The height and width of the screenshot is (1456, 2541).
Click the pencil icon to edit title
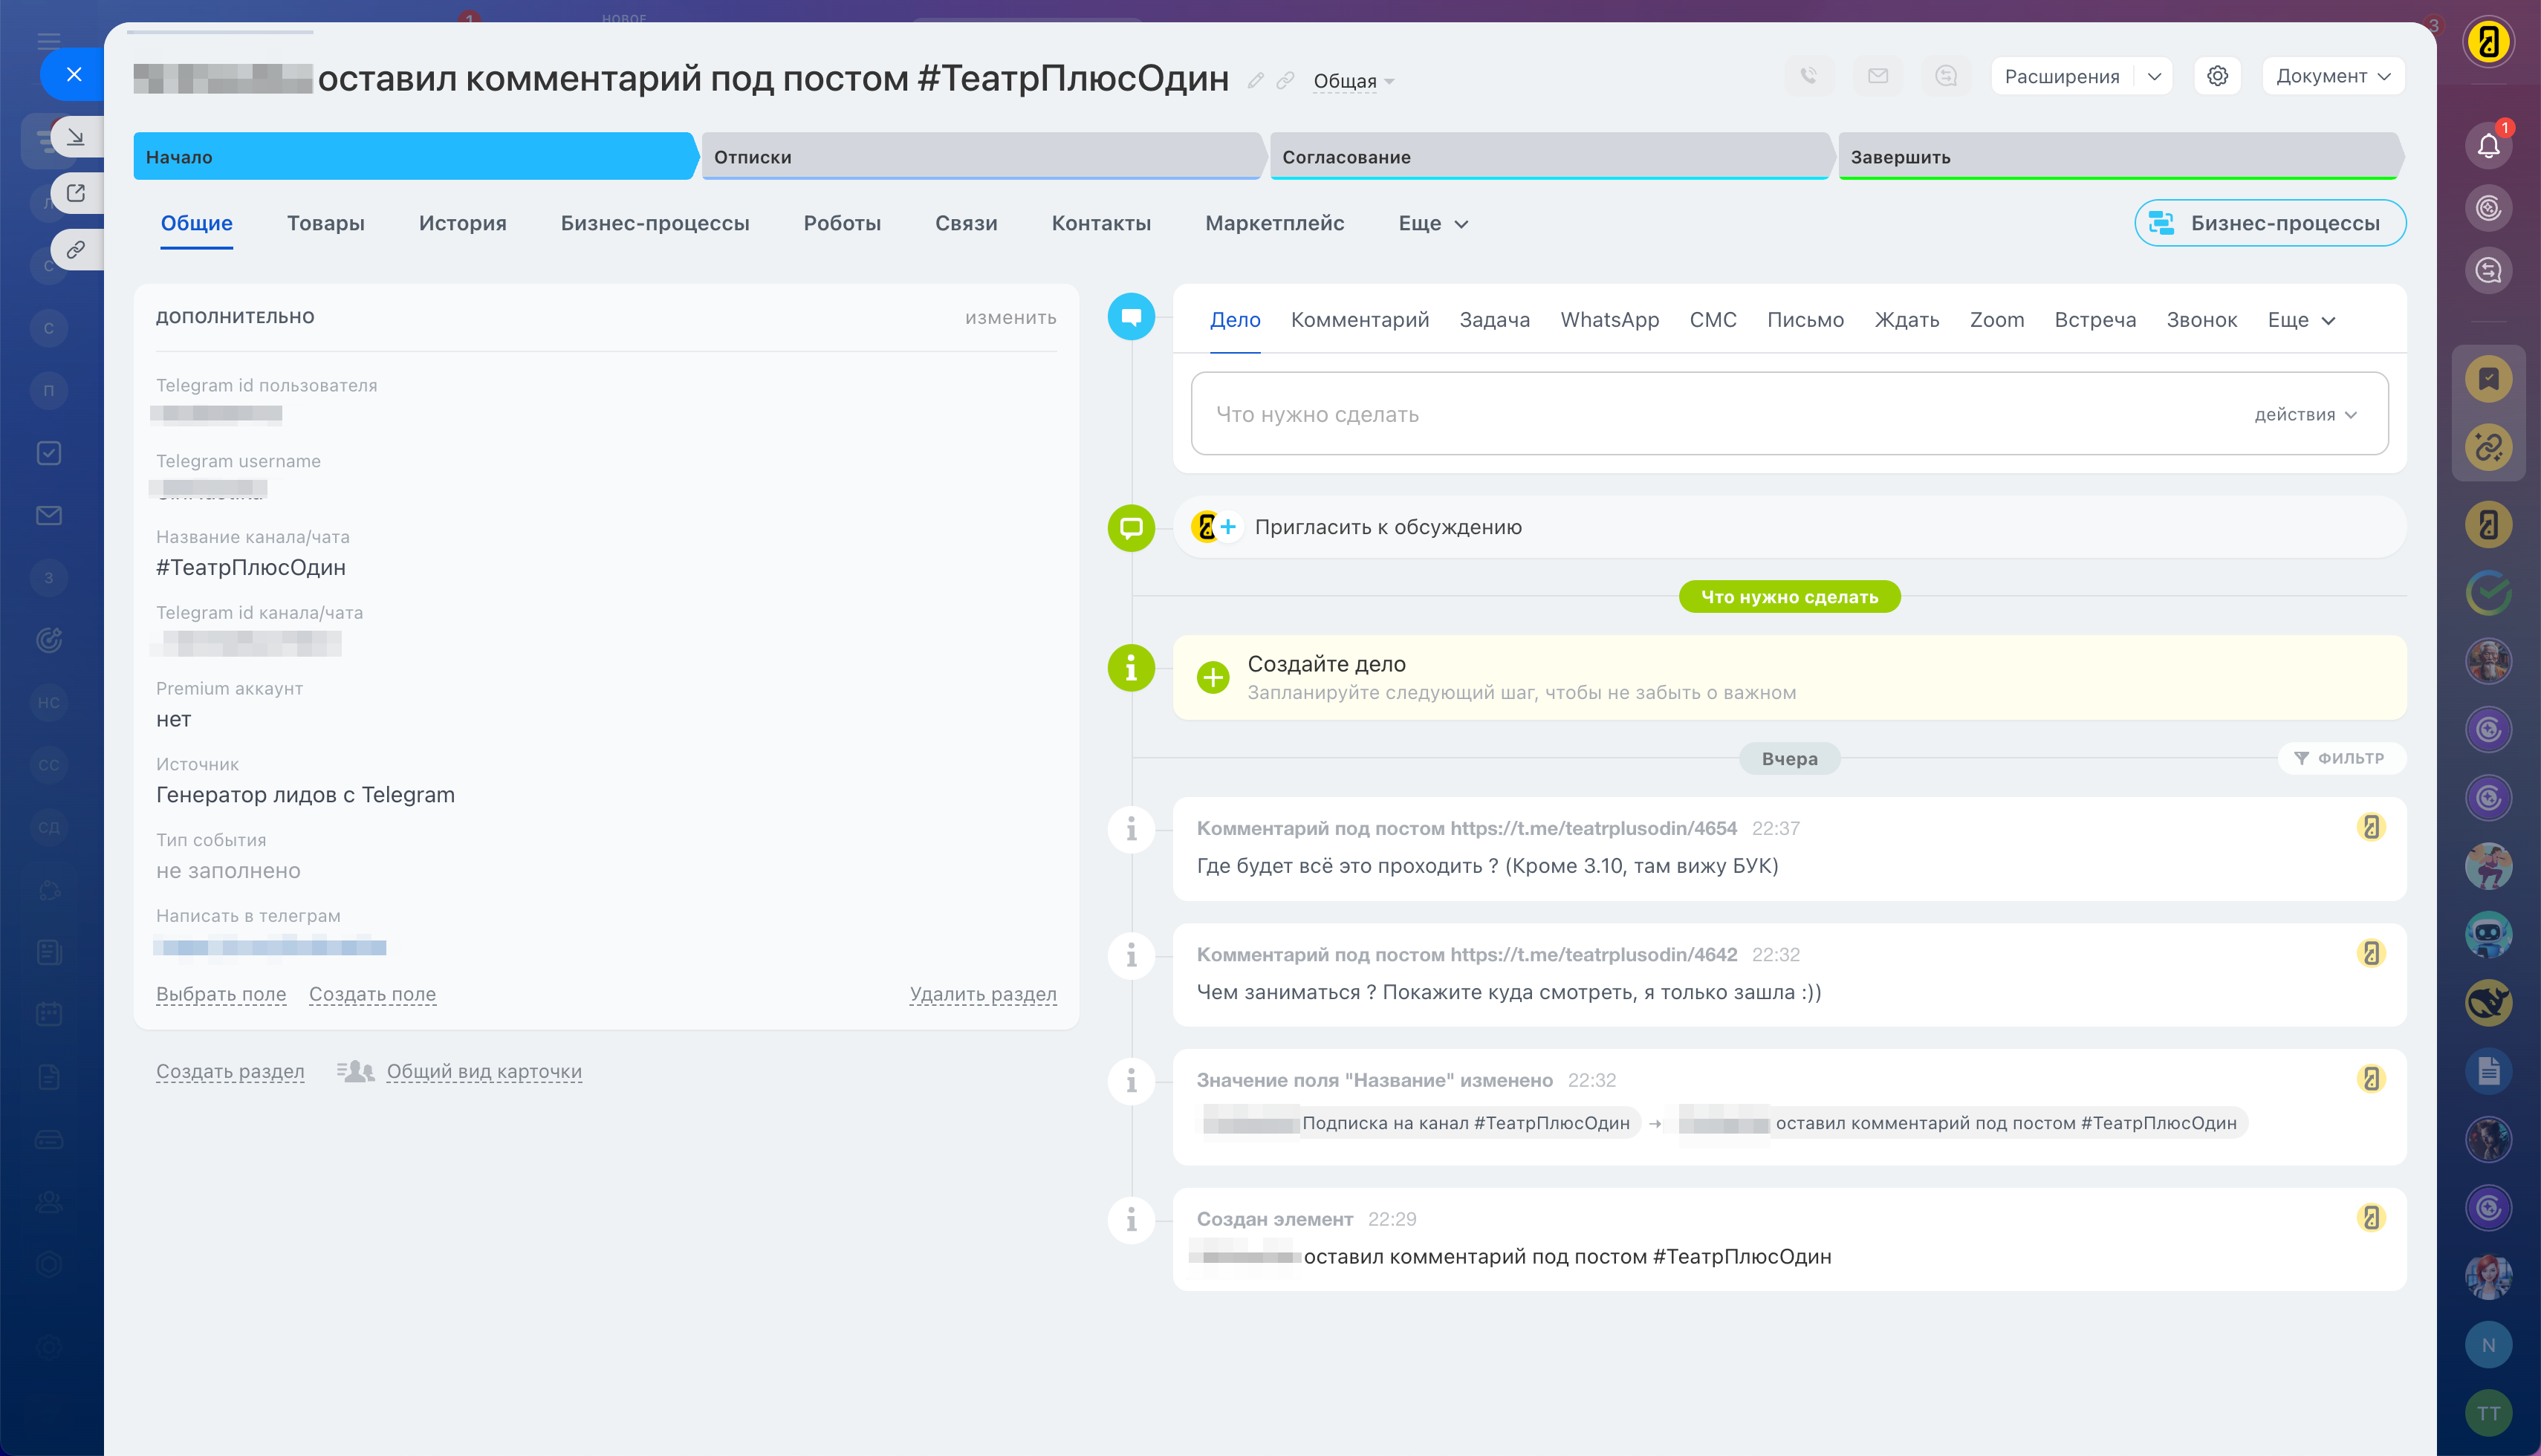pyautogui.click(x=1255, y=81)
